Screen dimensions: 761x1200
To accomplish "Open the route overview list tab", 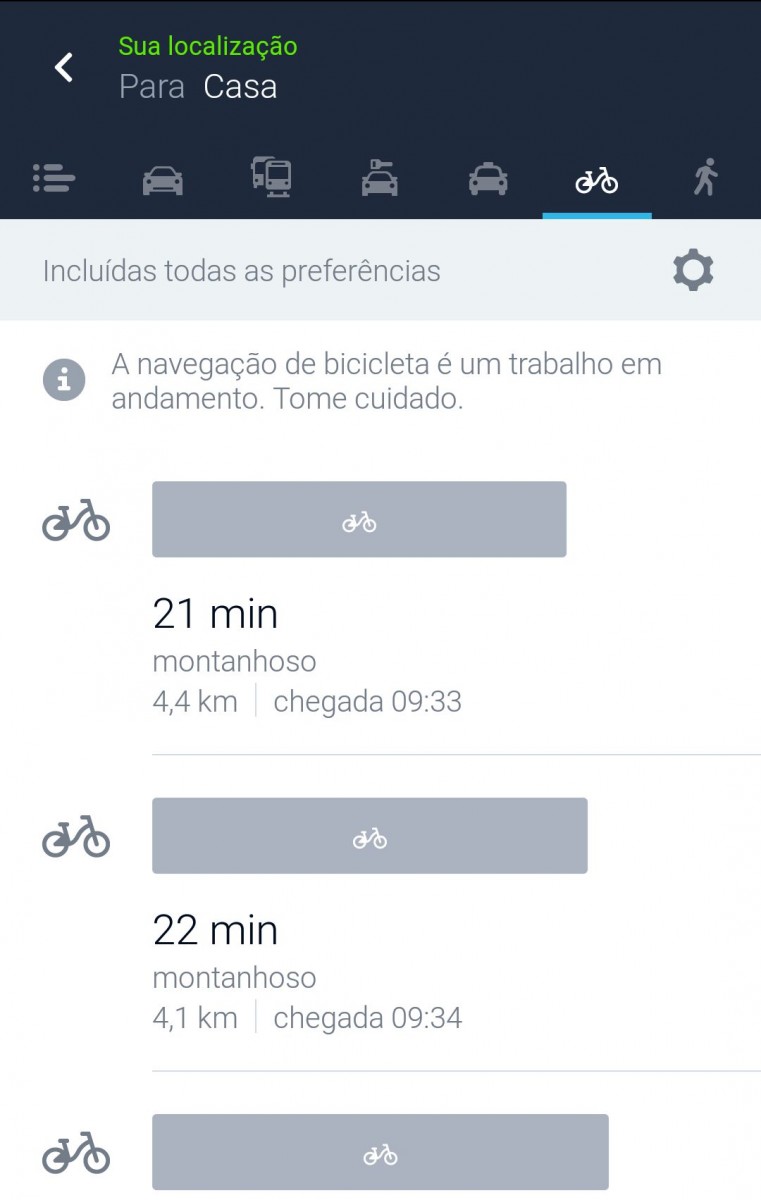I will click(54, 179).
